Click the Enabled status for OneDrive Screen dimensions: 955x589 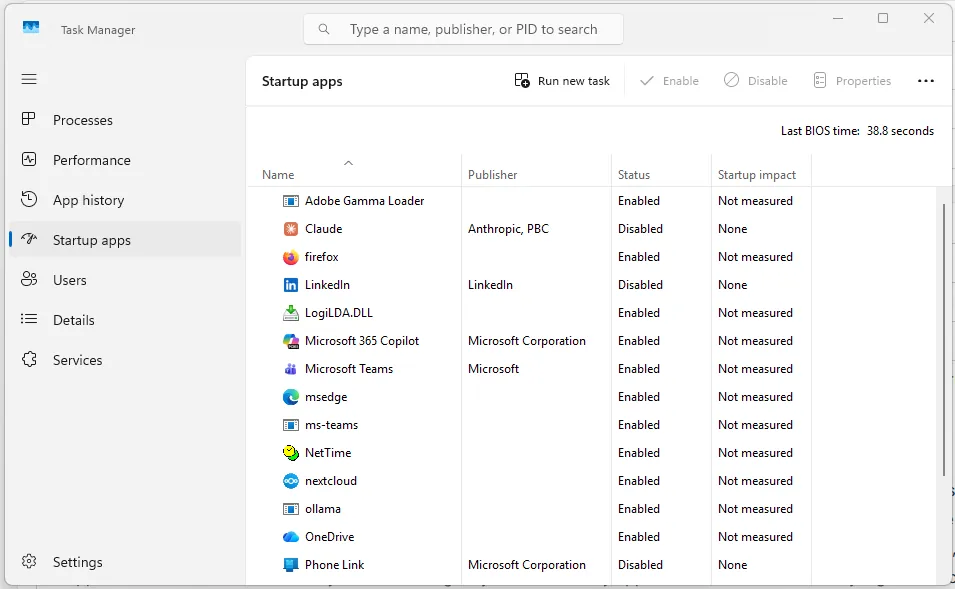tap(639, 537)
